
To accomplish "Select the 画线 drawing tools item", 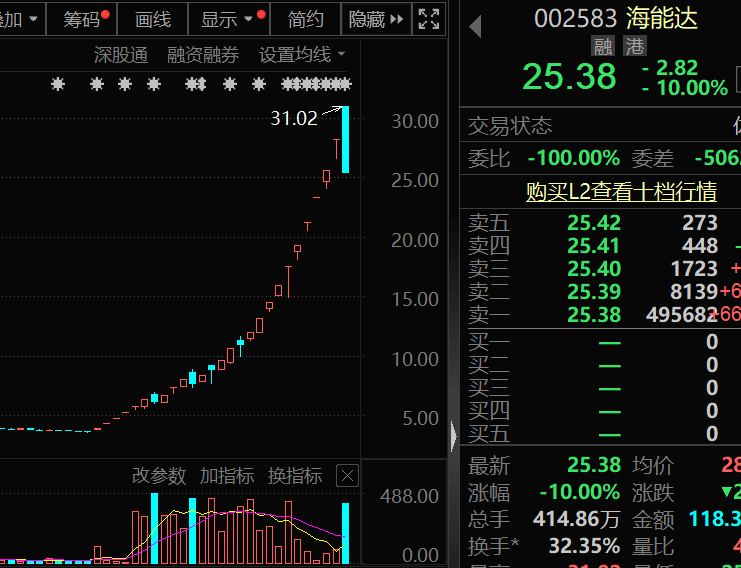I will pos(153,19).
